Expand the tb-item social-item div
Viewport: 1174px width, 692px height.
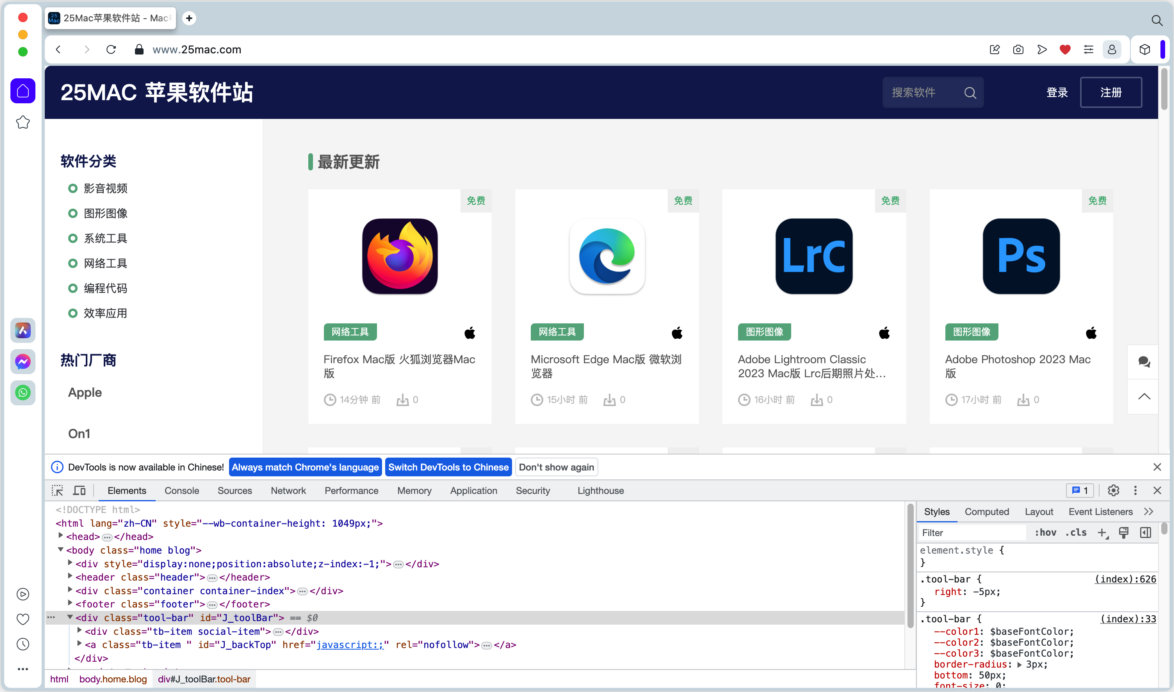pos(79,631)
